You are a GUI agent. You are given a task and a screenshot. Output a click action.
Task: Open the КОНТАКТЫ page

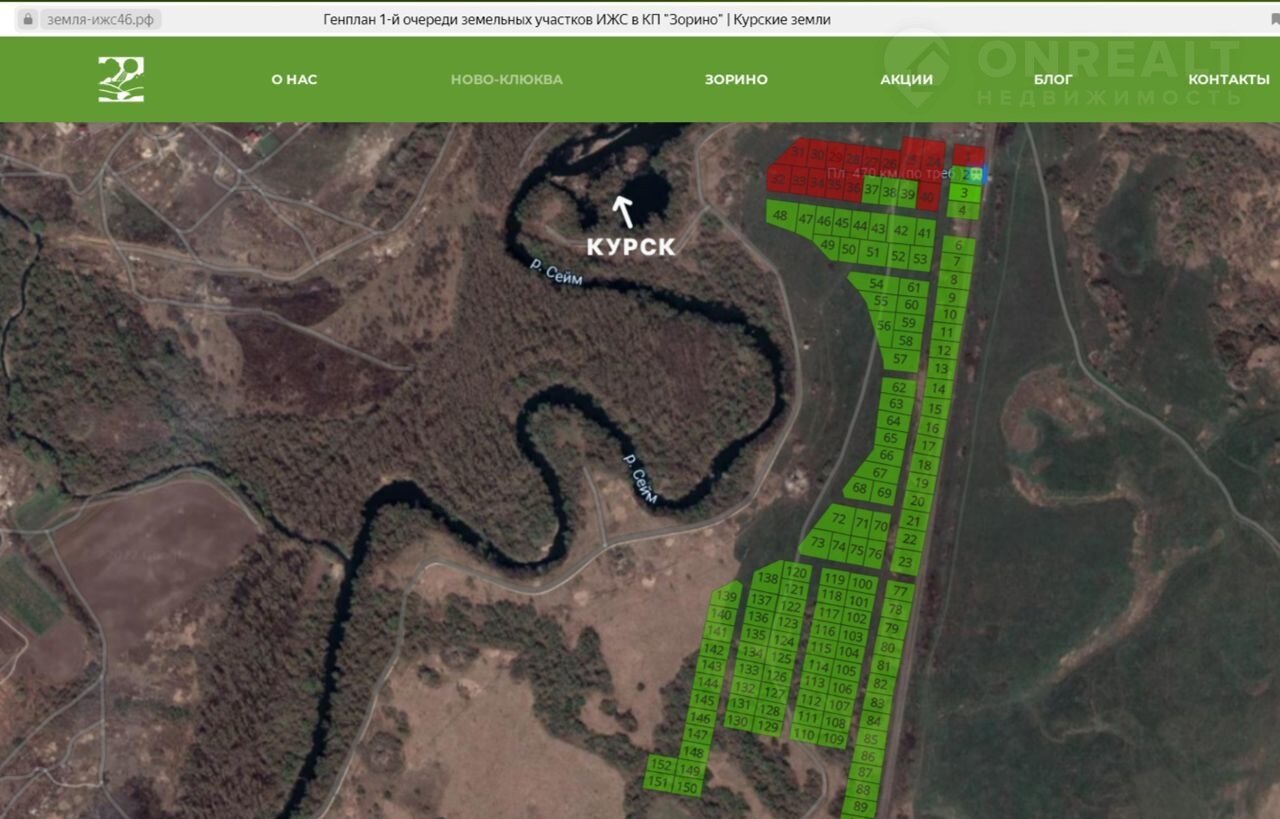pyautogui.click(x=1228, y=79)
